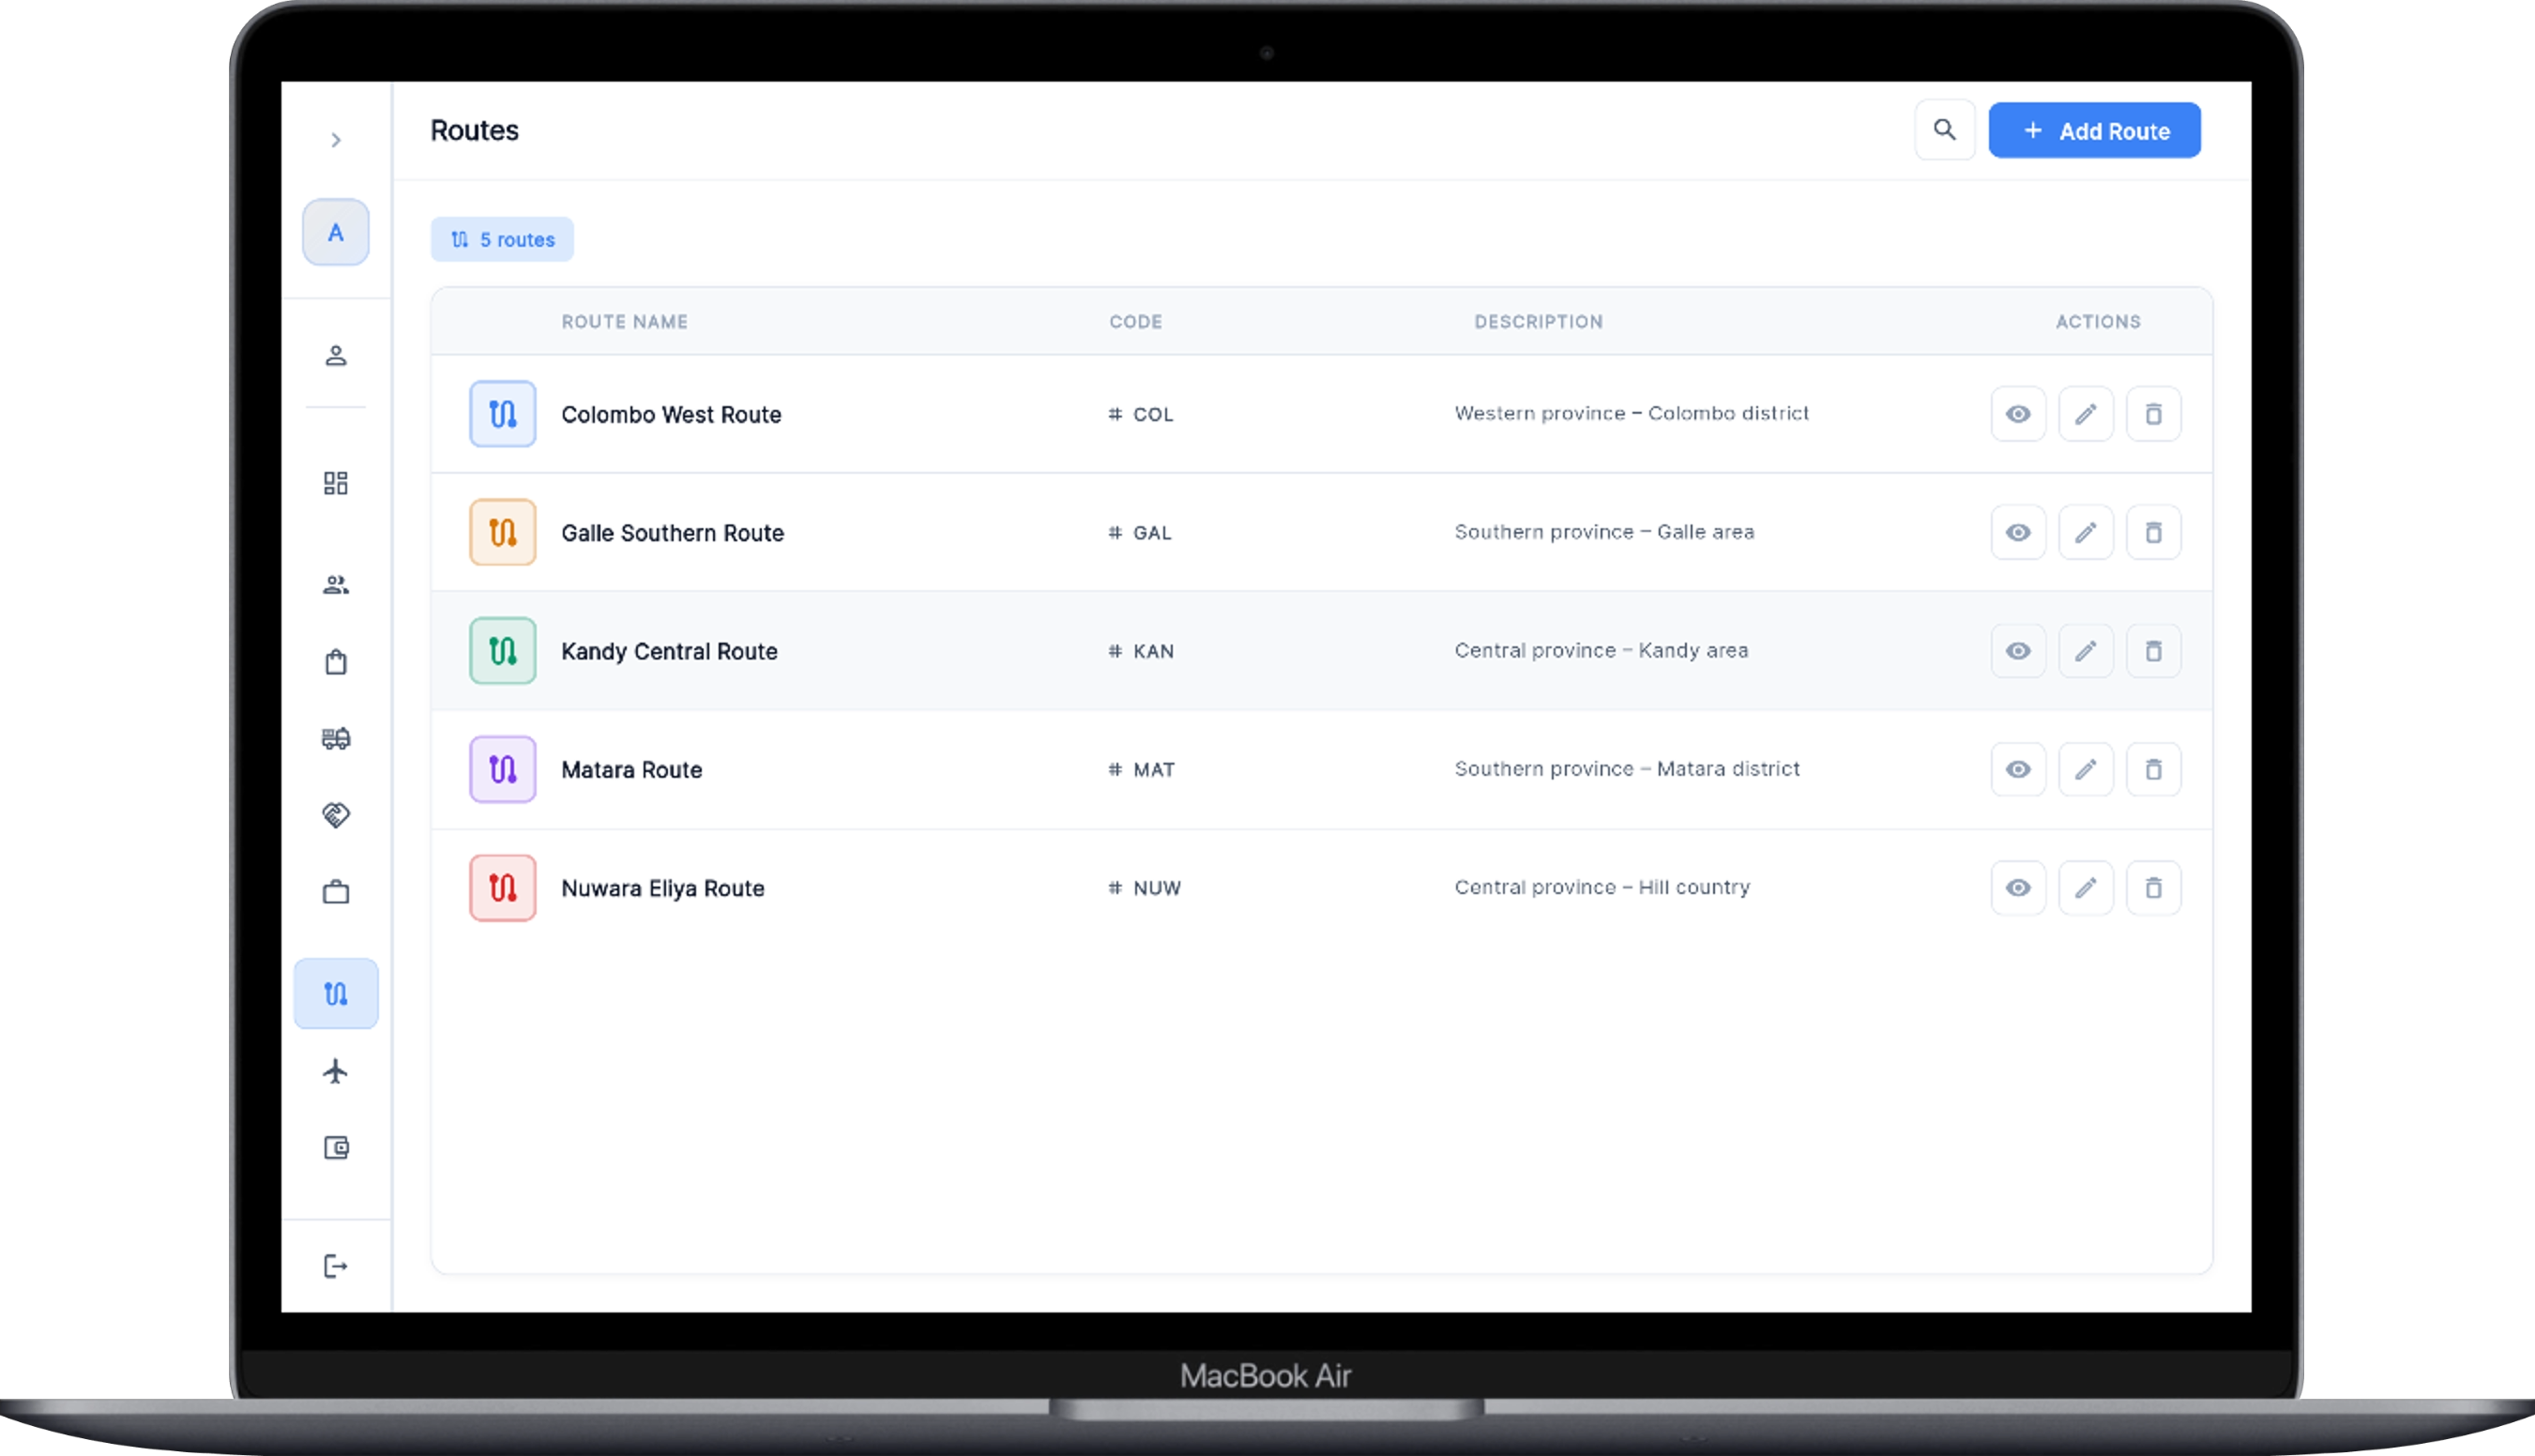Edit the Kandy Central Route
This screenshot has width=2535, height=1456.
tap(2086, 651)
